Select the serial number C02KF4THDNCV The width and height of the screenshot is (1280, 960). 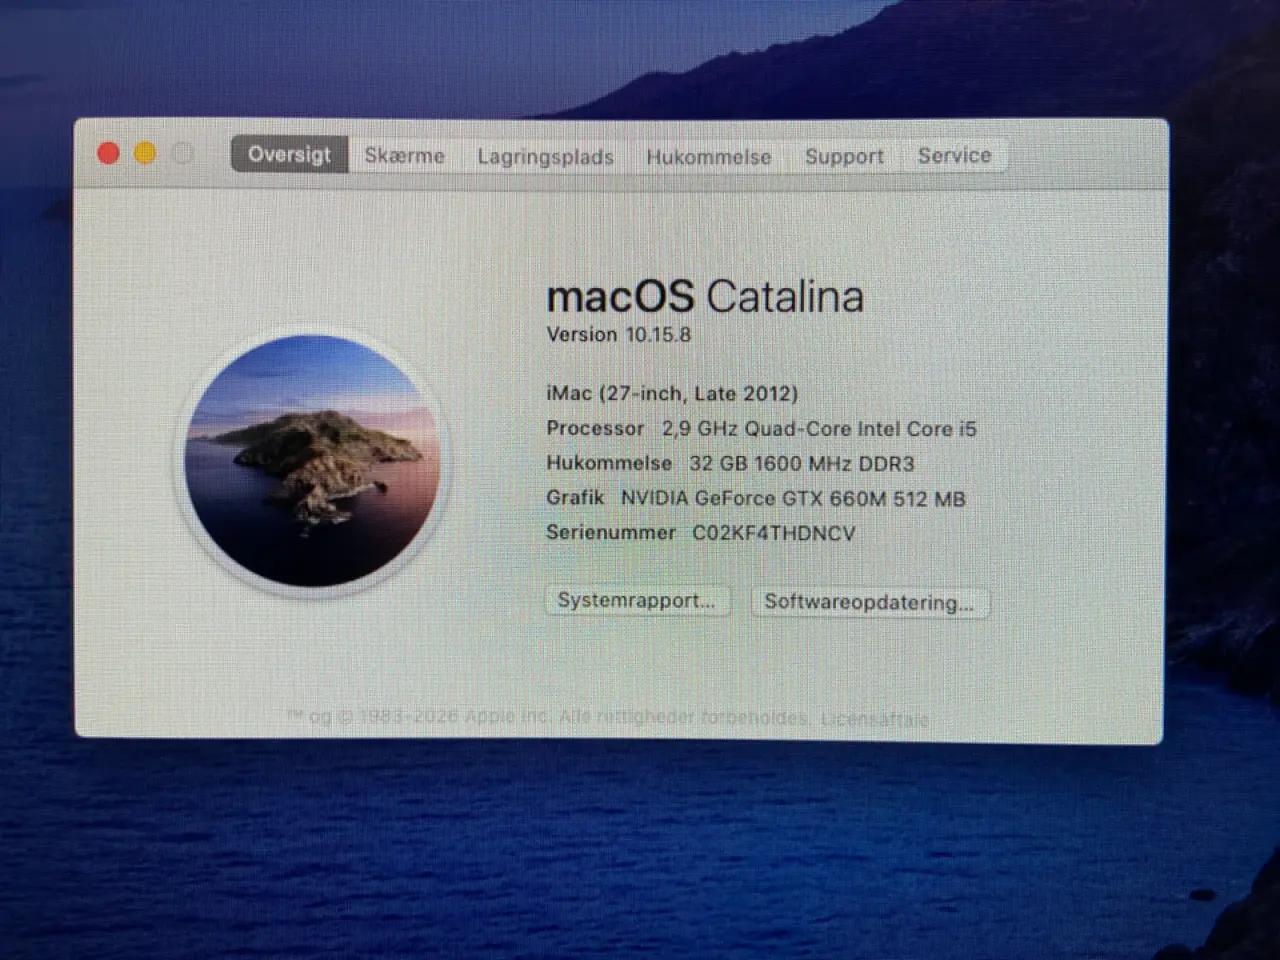pos(774,533)
